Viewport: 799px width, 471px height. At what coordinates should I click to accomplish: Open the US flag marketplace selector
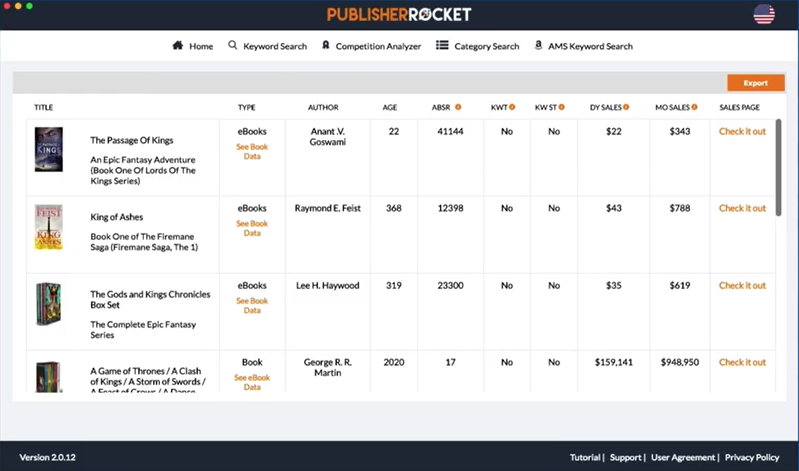(x=764, y=14)
